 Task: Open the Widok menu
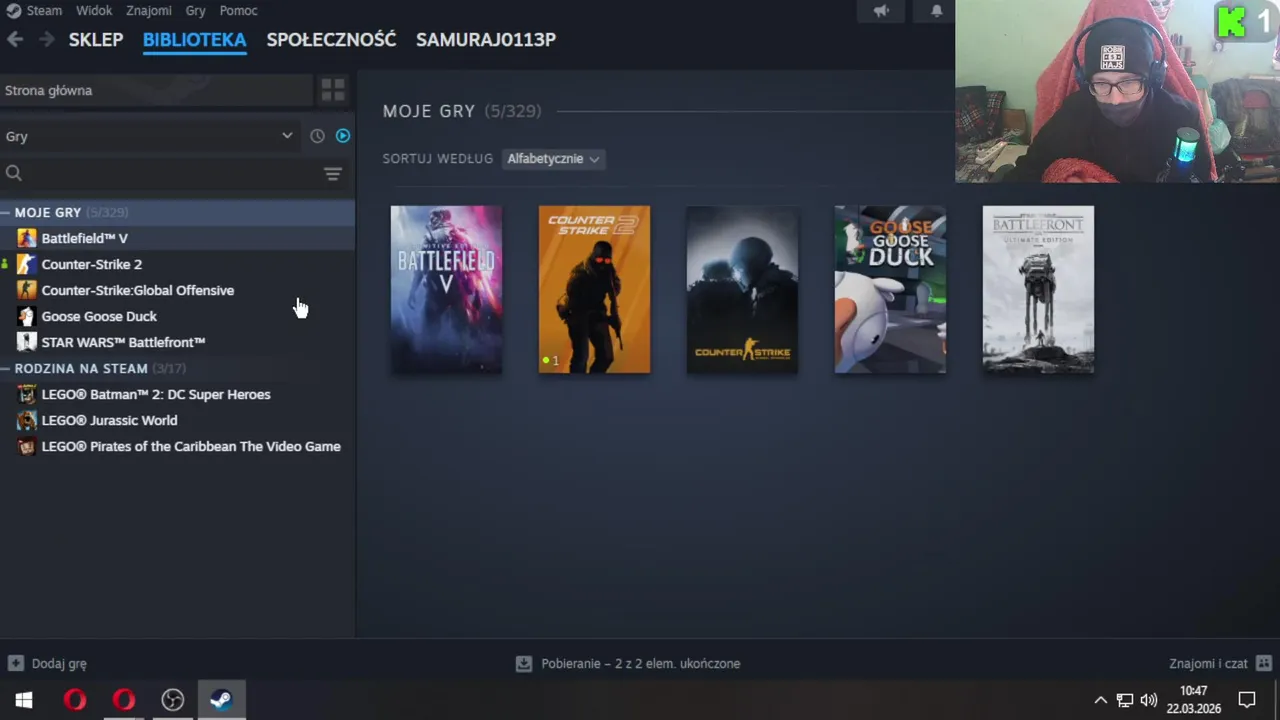94,10
